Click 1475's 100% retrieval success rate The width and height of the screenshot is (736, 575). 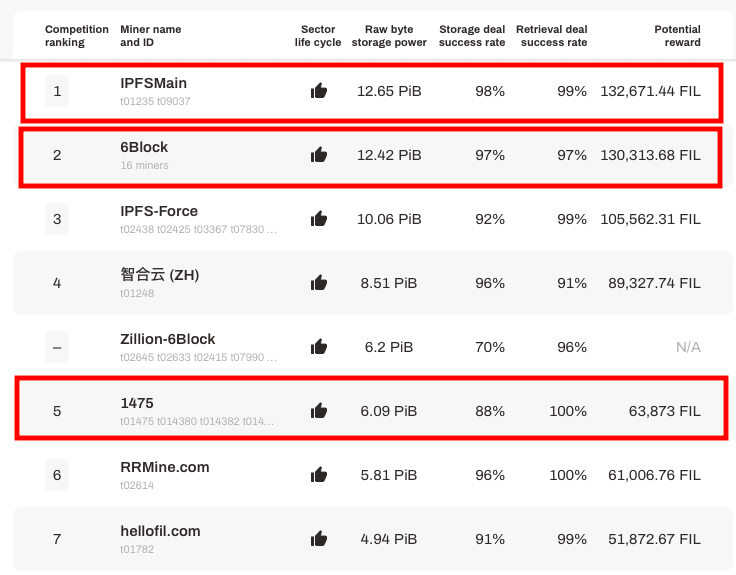568,411
